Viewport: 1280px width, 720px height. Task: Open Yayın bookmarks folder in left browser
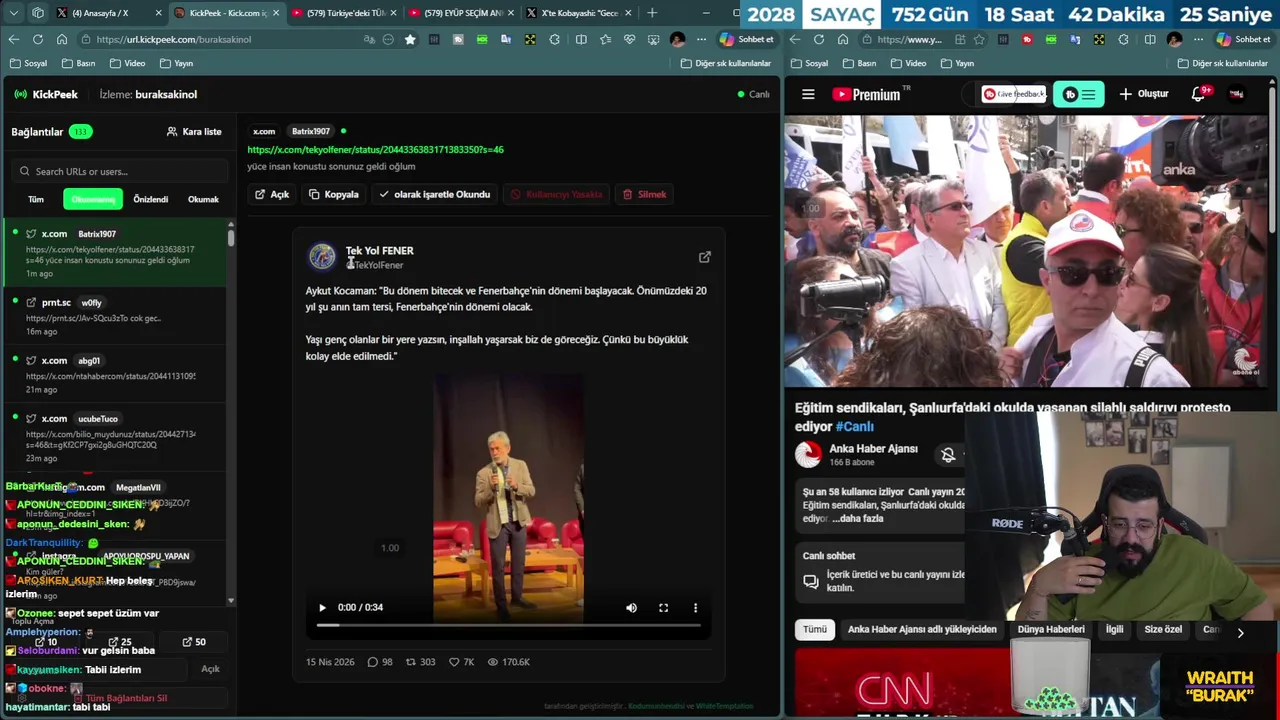[176, 63]
